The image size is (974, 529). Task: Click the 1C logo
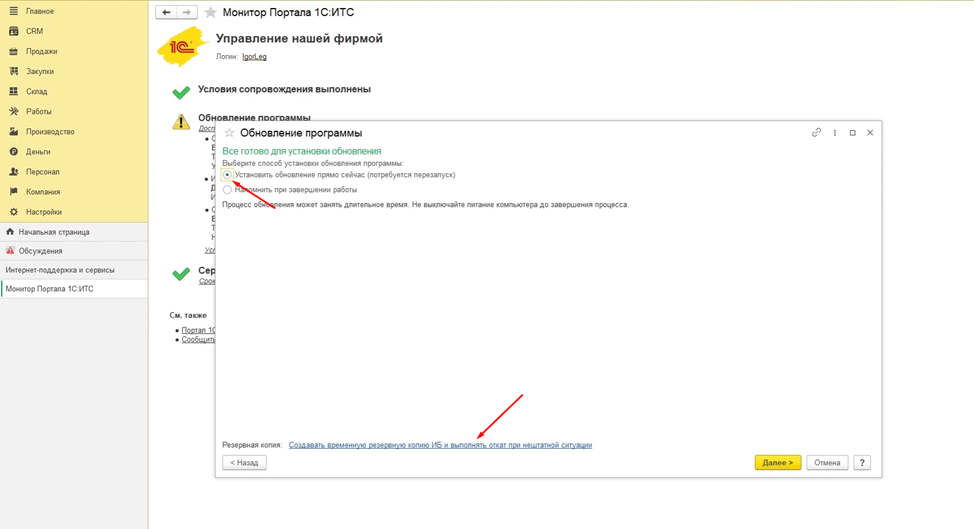(181, 47)
